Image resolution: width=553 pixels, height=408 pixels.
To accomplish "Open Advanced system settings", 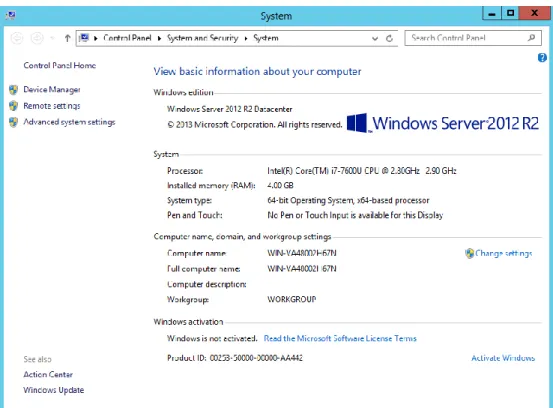I will tap(69, 122).
